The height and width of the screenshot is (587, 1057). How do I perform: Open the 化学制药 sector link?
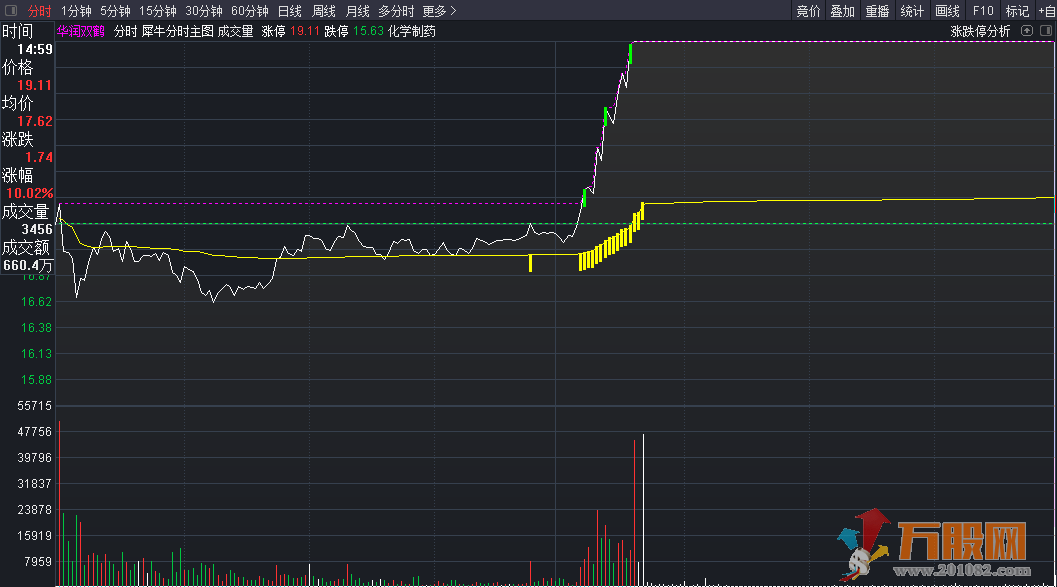click(x=412, y=31)
